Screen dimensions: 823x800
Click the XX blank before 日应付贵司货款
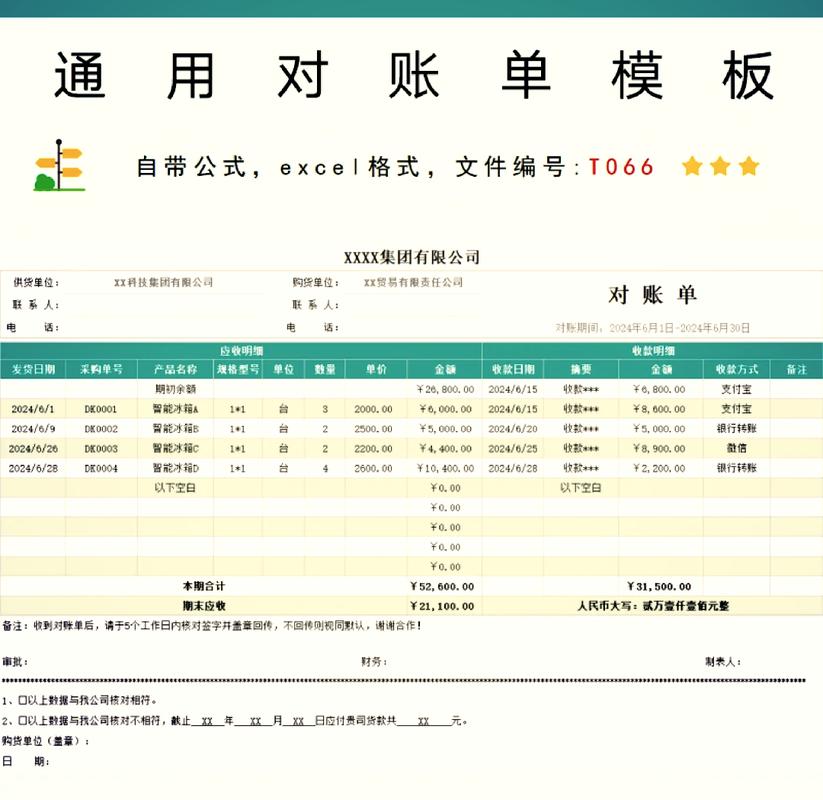pos(298,721)
